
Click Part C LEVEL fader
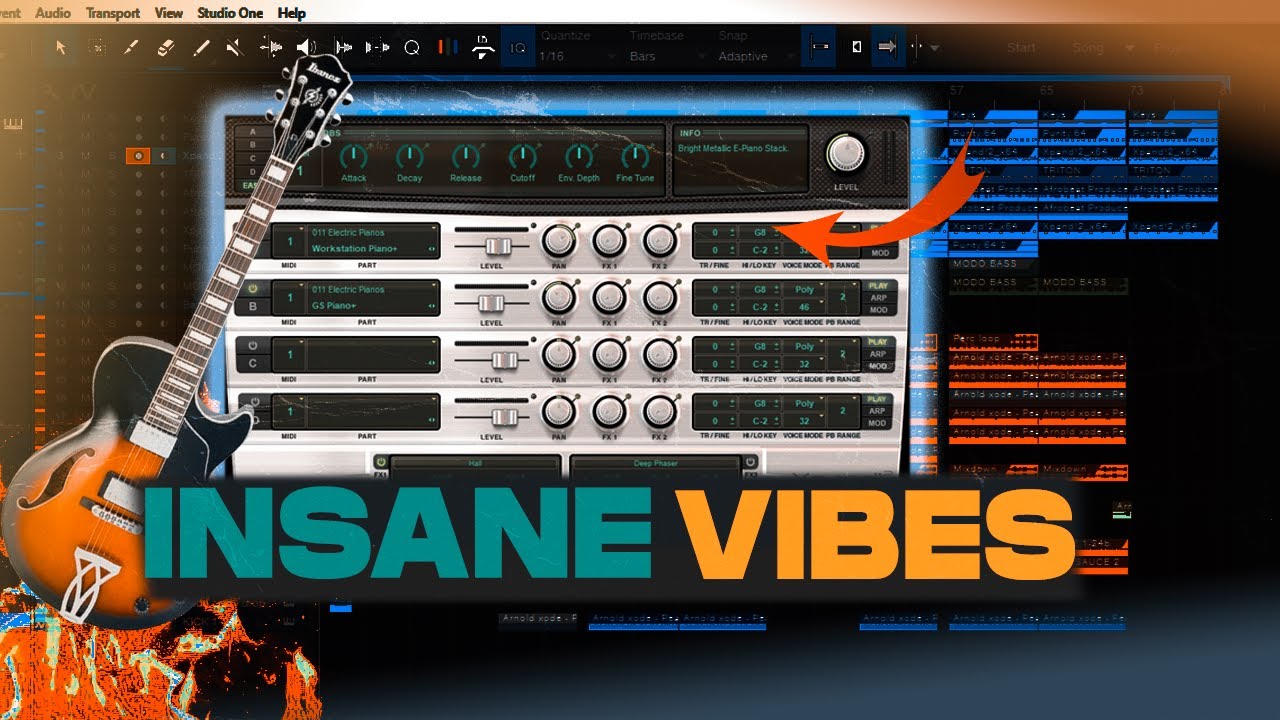(505, 360)
